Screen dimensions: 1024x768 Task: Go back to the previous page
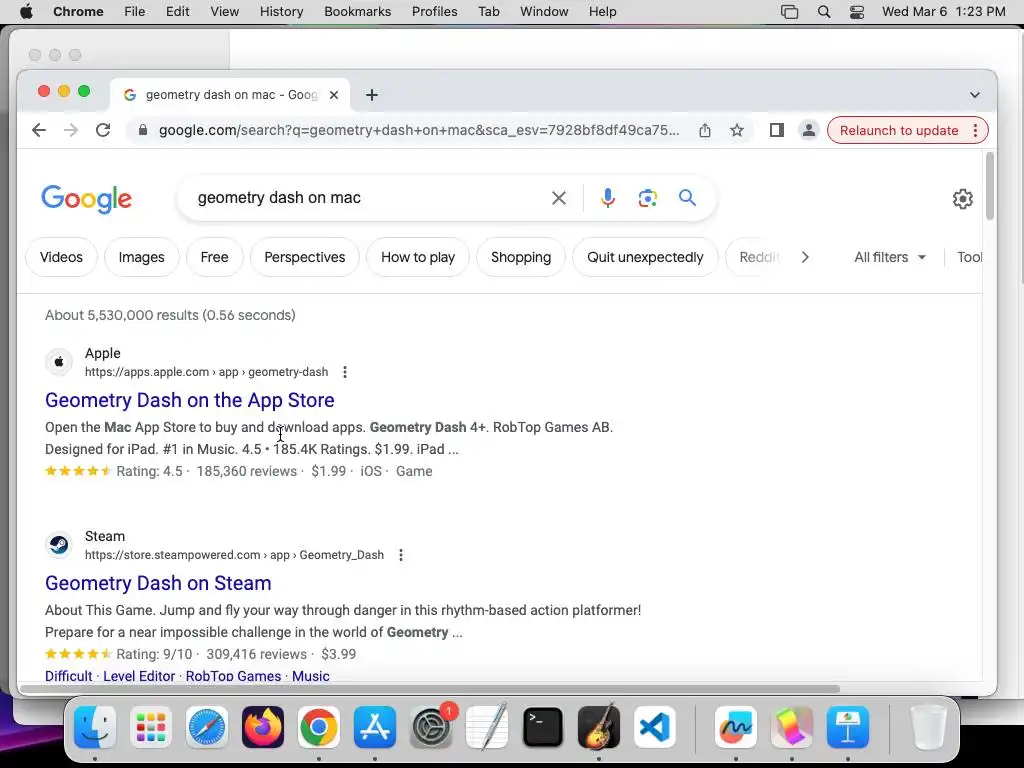[x=39, y=130]
